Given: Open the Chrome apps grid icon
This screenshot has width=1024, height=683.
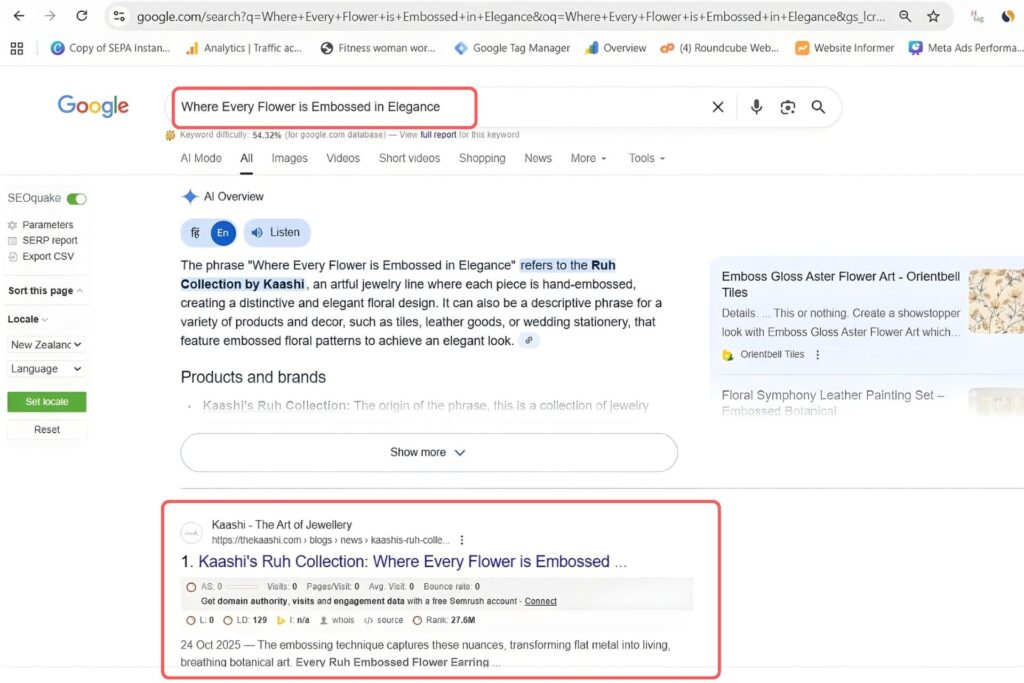Looking at the screenshot, I should 17,48.
